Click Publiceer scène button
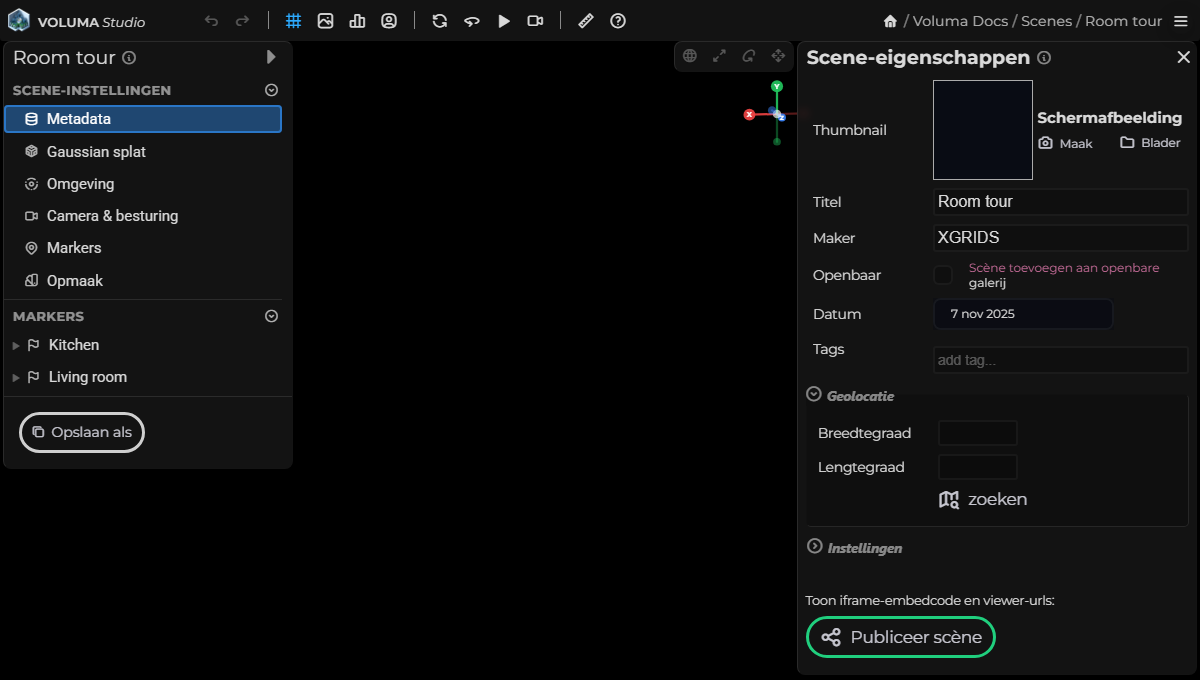Viewport: 1200px width, 680px height. point(901,637)
